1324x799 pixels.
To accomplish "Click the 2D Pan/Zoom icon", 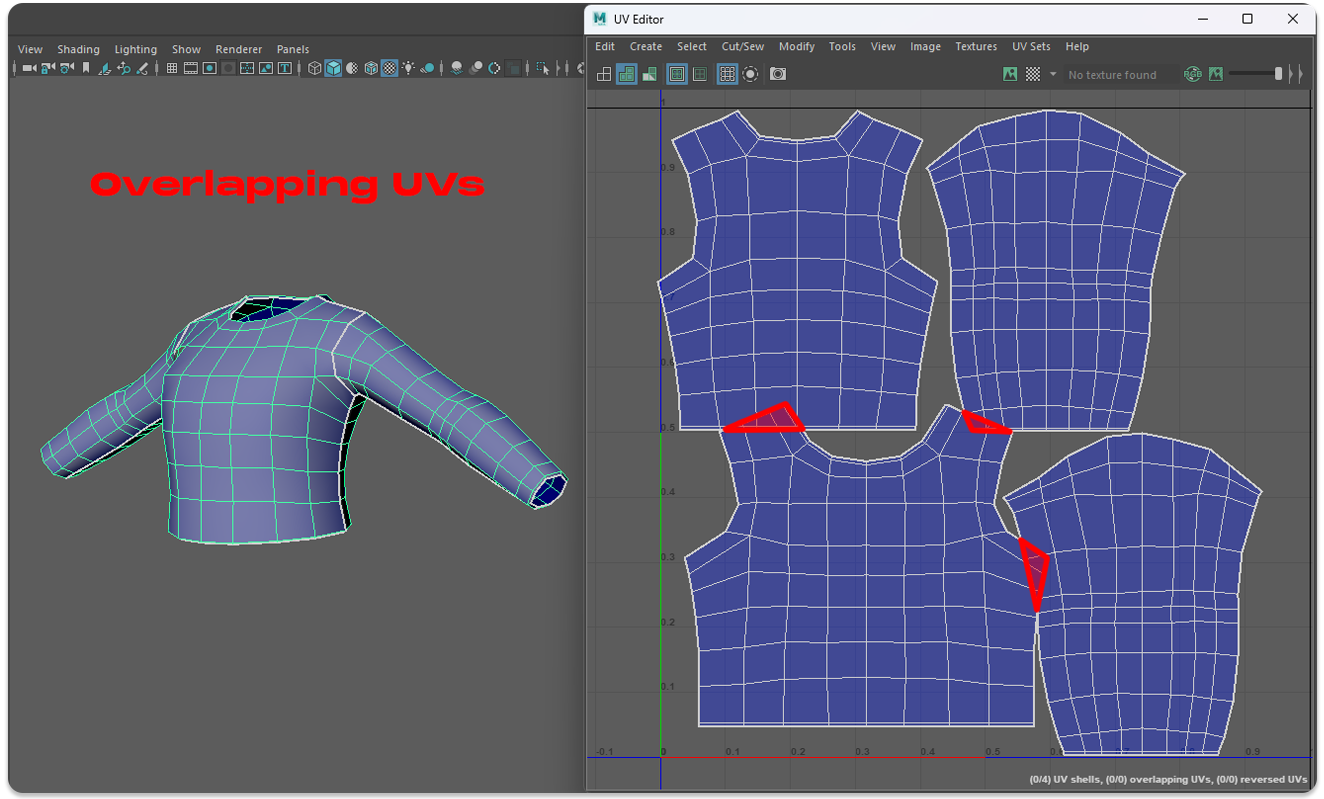I will tap(124, 68).
